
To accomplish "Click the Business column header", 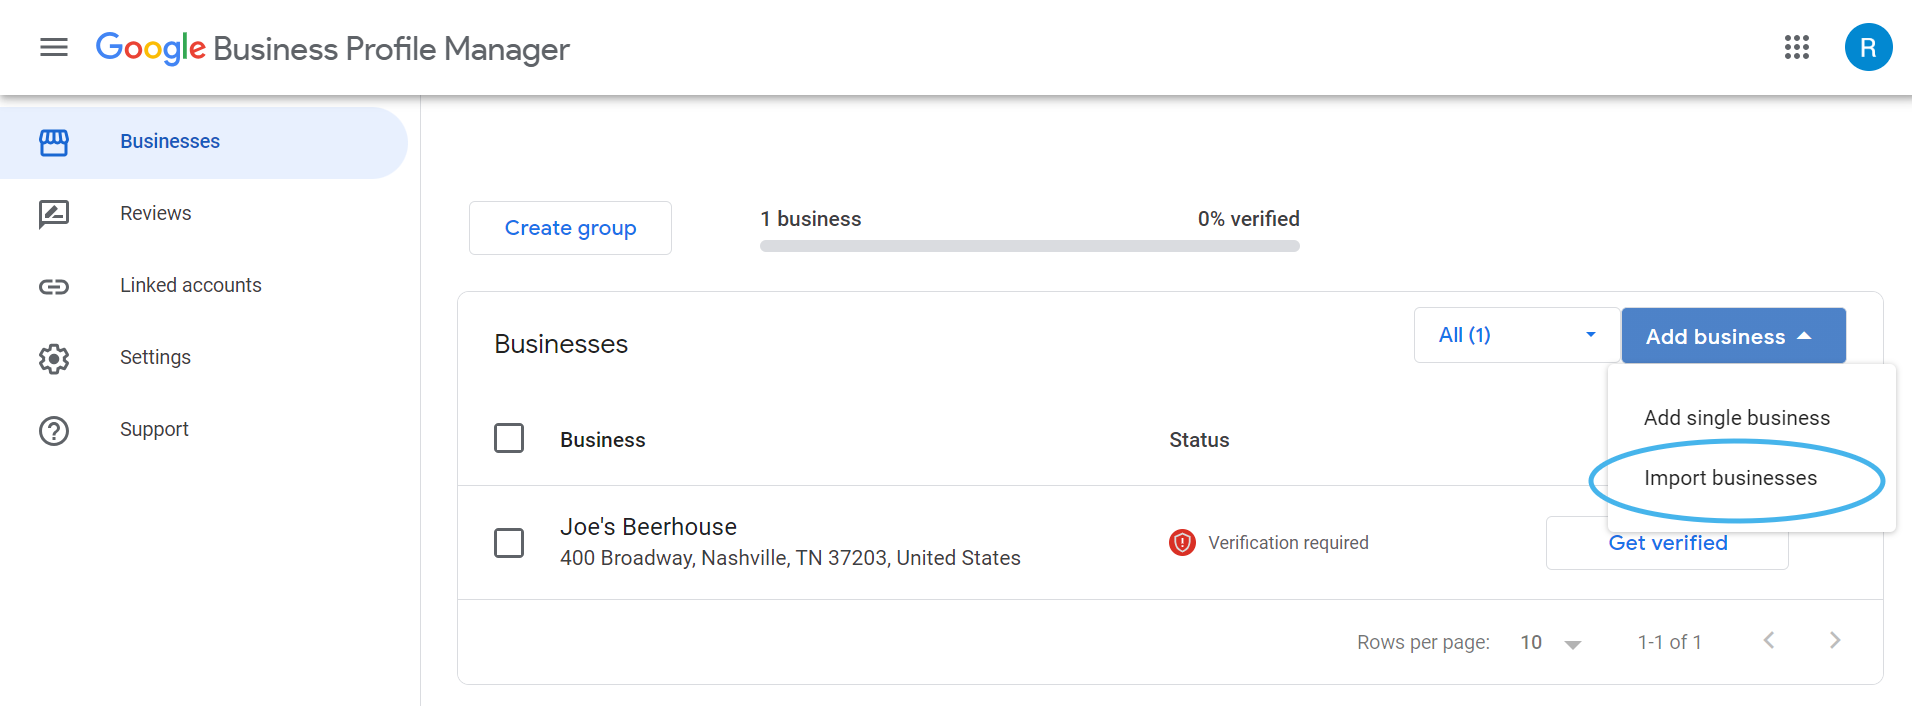I will tap(602, 440).
